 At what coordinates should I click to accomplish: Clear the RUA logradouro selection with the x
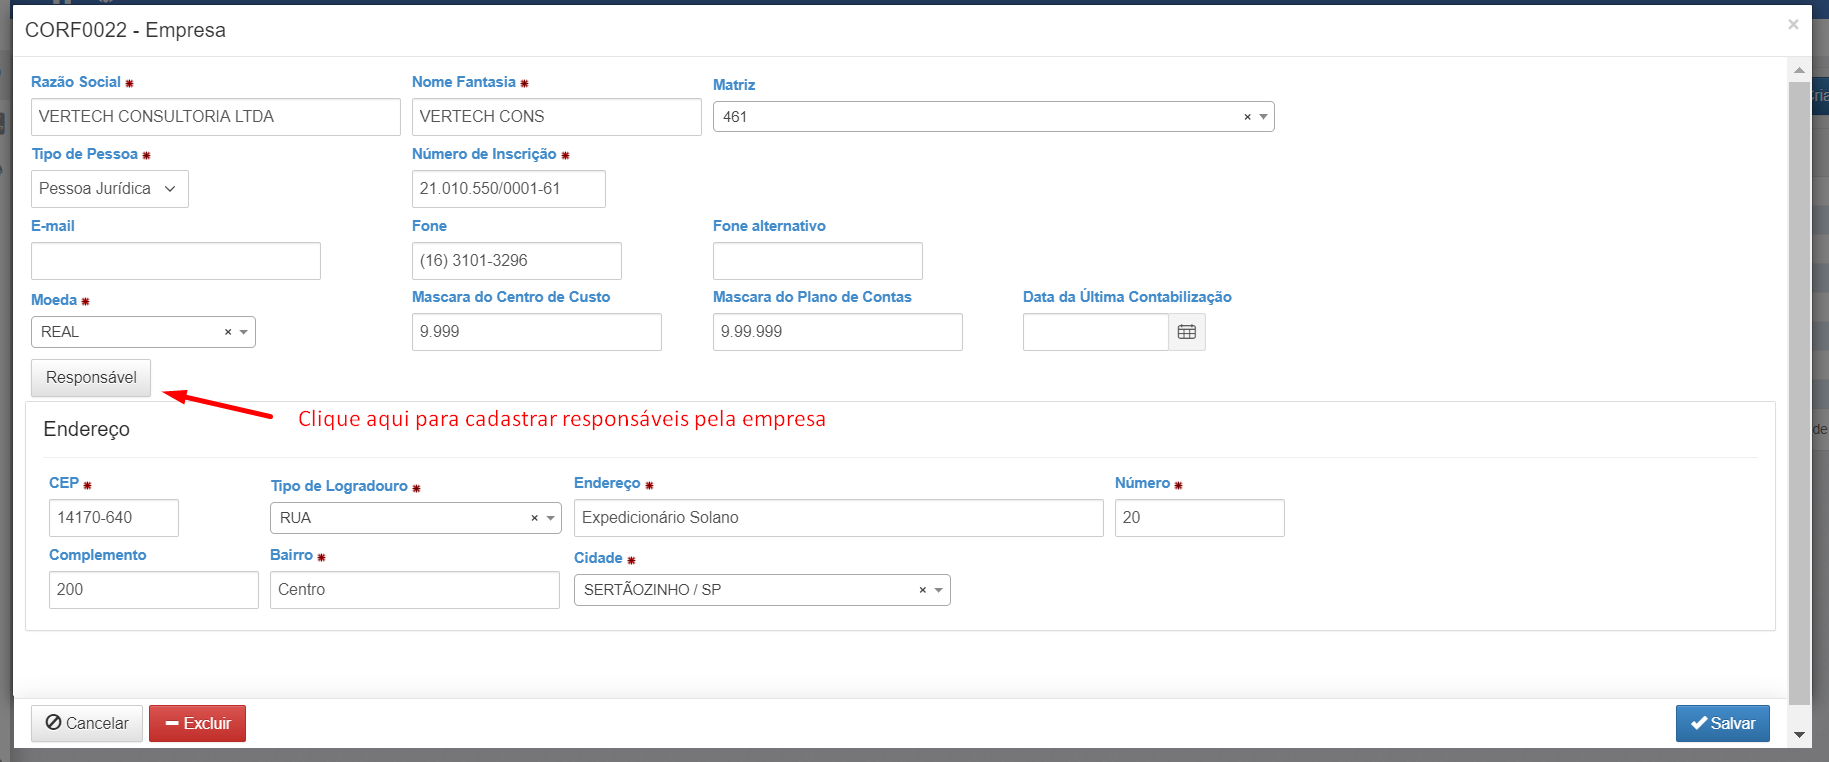(534, 518)
